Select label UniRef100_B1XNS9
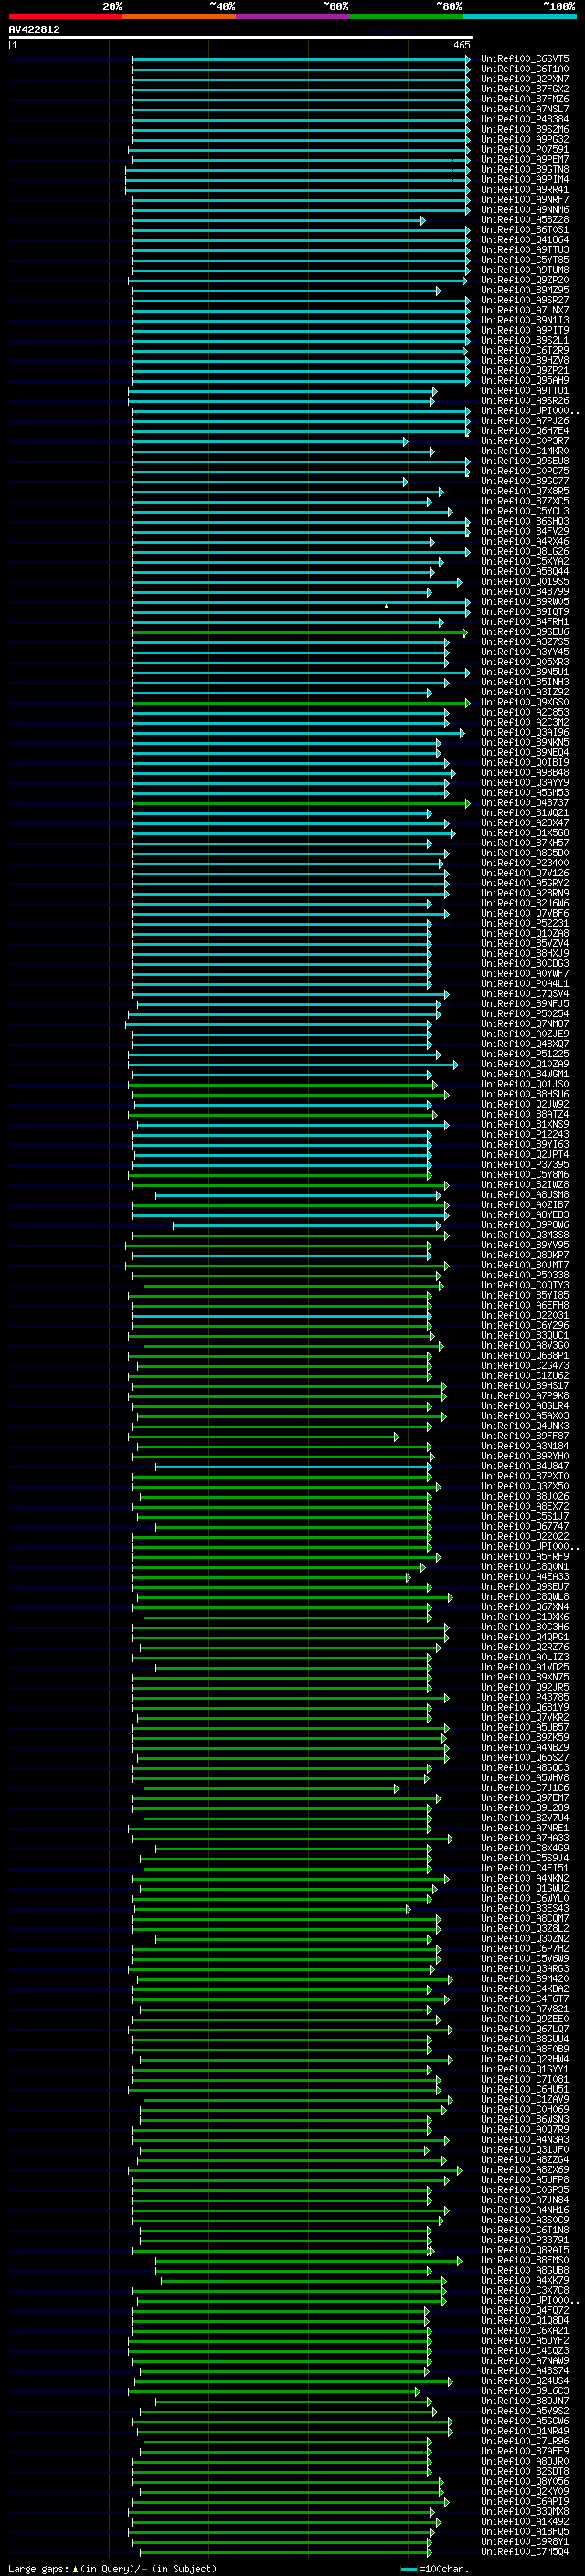 coord(525,1125)
